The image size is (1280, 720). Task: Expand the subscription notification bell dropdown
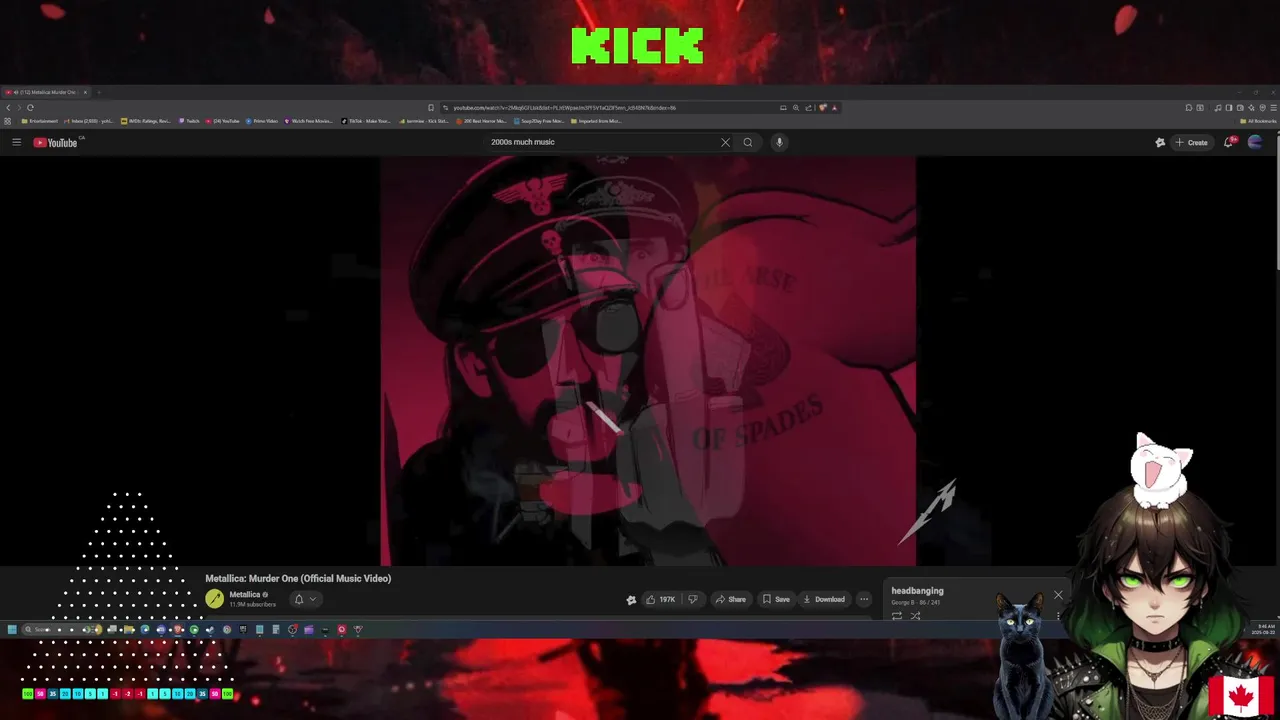click(x=305, y=599)
